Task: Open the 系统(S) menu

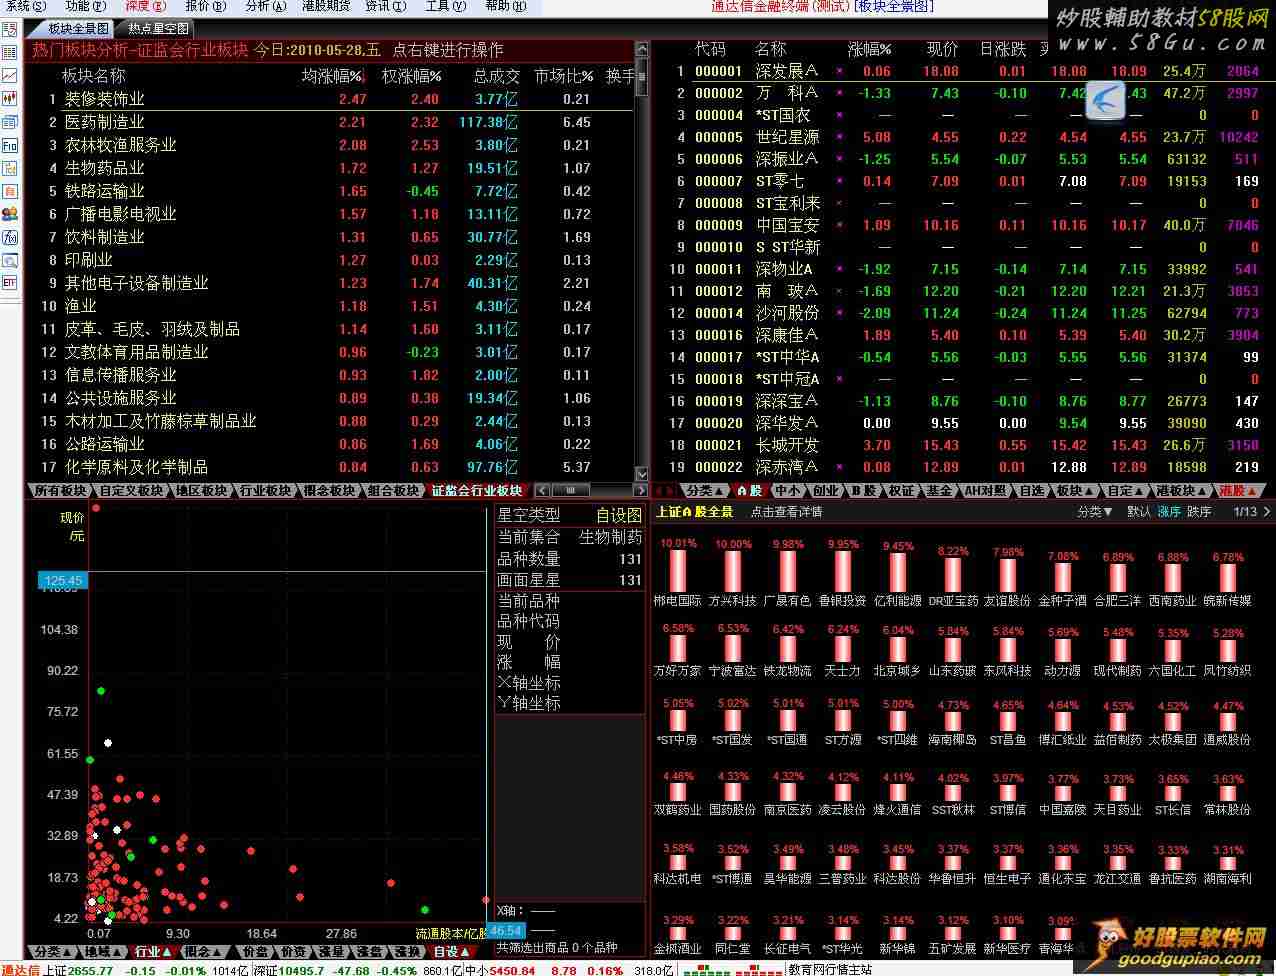Action: click(25, 6)
